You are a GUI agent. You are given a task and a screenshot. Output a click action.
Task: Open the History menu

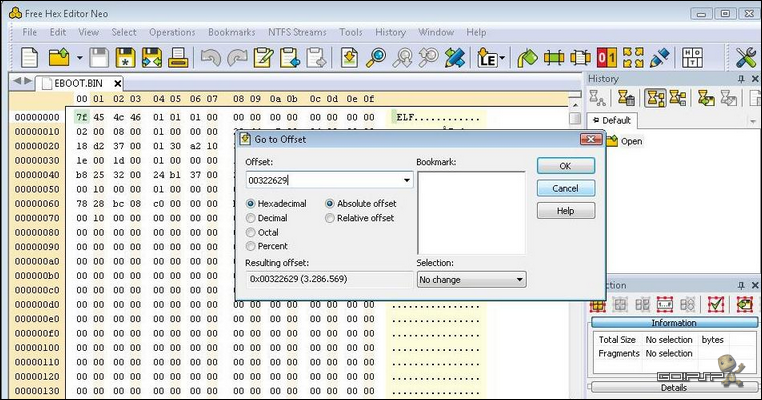[390, 32]
